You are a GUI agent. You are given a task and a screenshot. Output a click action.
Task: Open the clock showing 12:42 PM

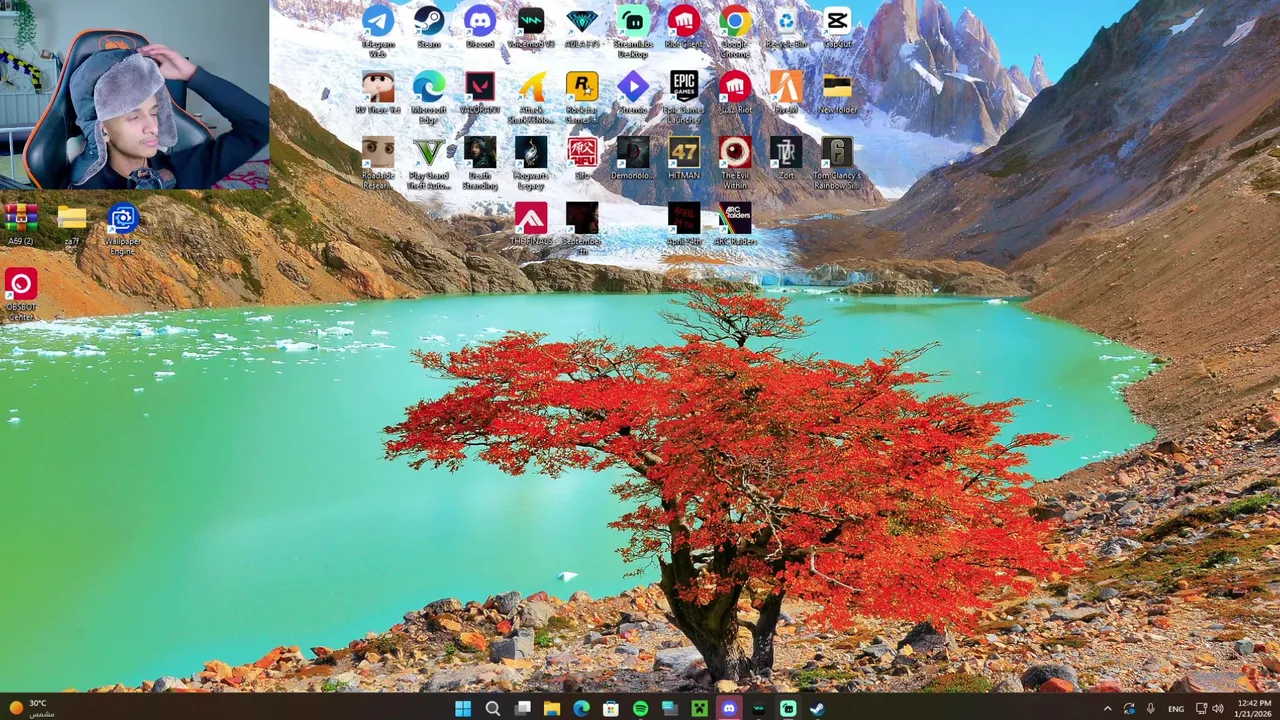click(1254, 708)
